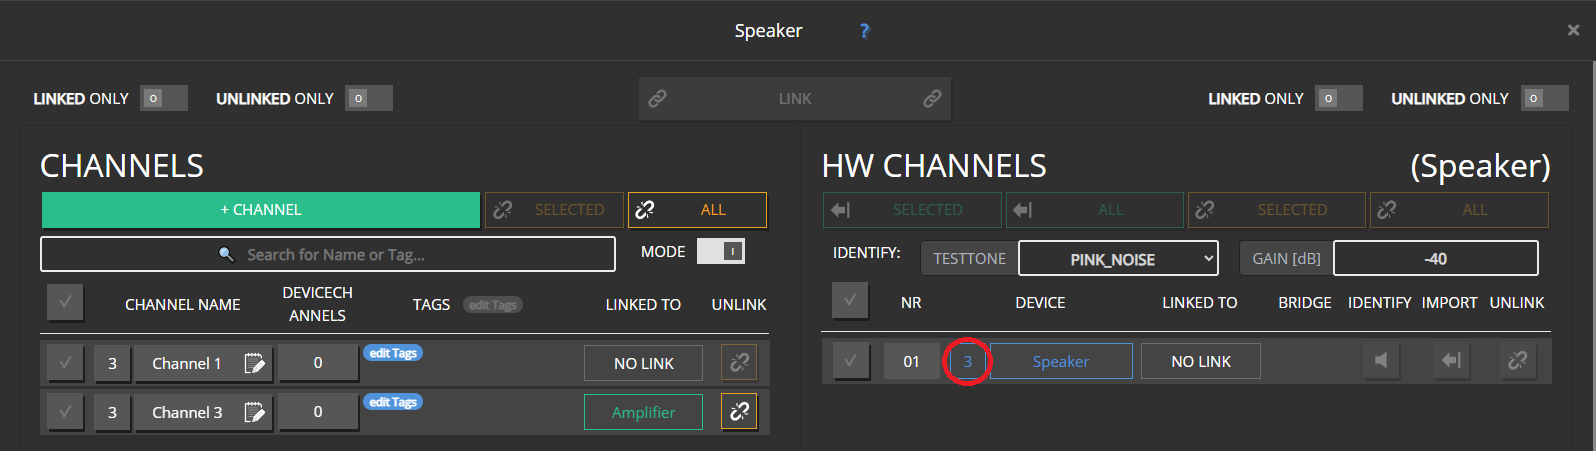Open the notes icon beside Channel 3 name

tap(255, 412)
